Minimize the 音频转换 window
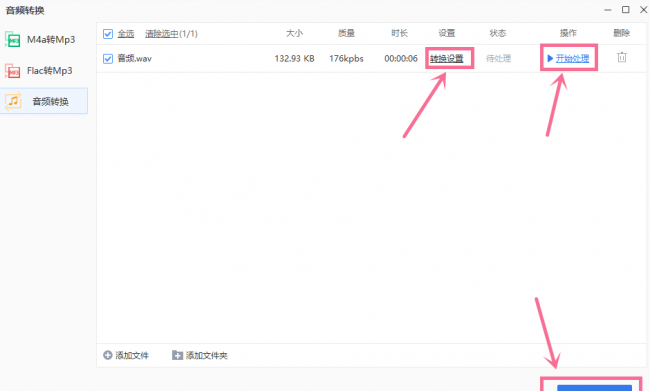Viewport: 650px width, 391px height. [608, 10]
